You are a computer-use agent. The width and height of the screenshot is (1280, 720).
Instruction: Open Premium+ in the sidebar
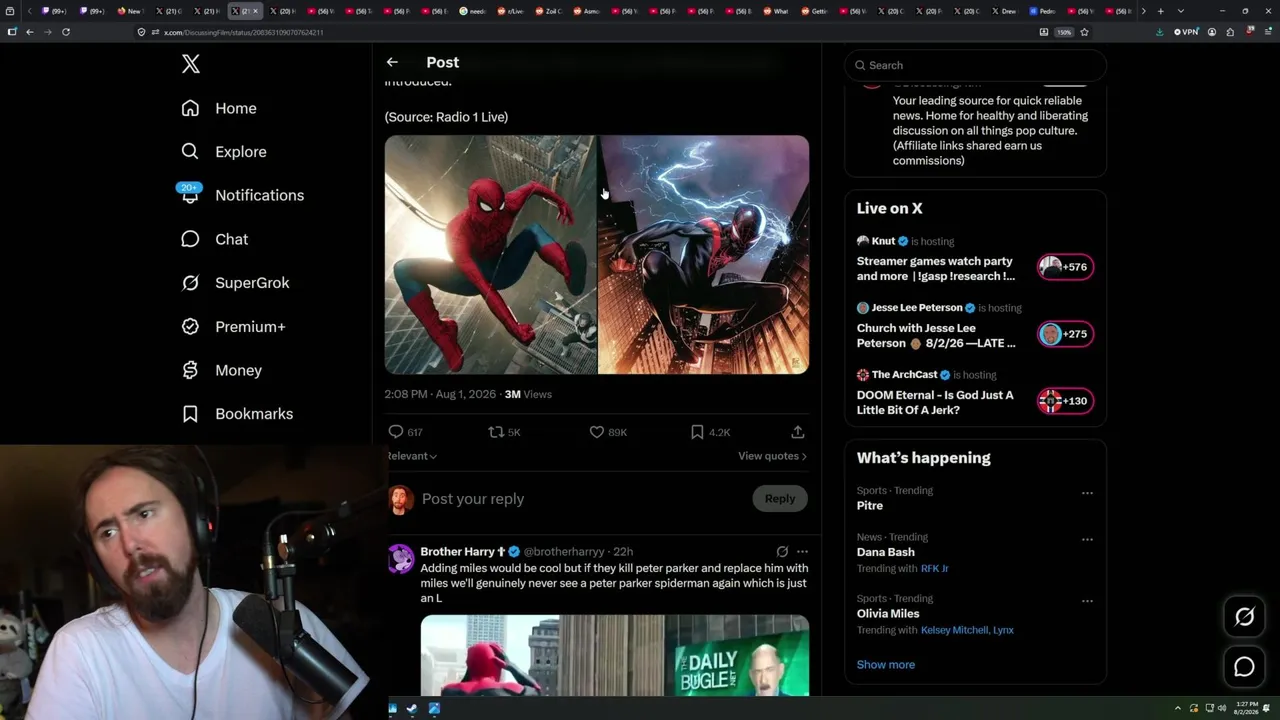coord(234,327)
